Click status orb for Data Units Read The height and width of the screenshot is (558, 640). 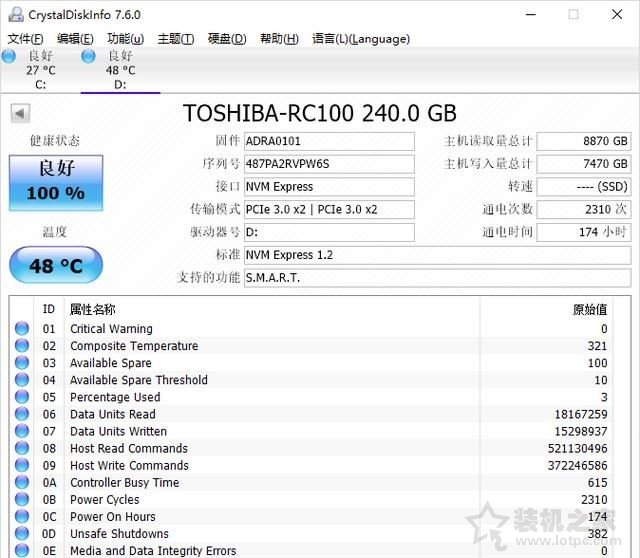click(22, 414)
